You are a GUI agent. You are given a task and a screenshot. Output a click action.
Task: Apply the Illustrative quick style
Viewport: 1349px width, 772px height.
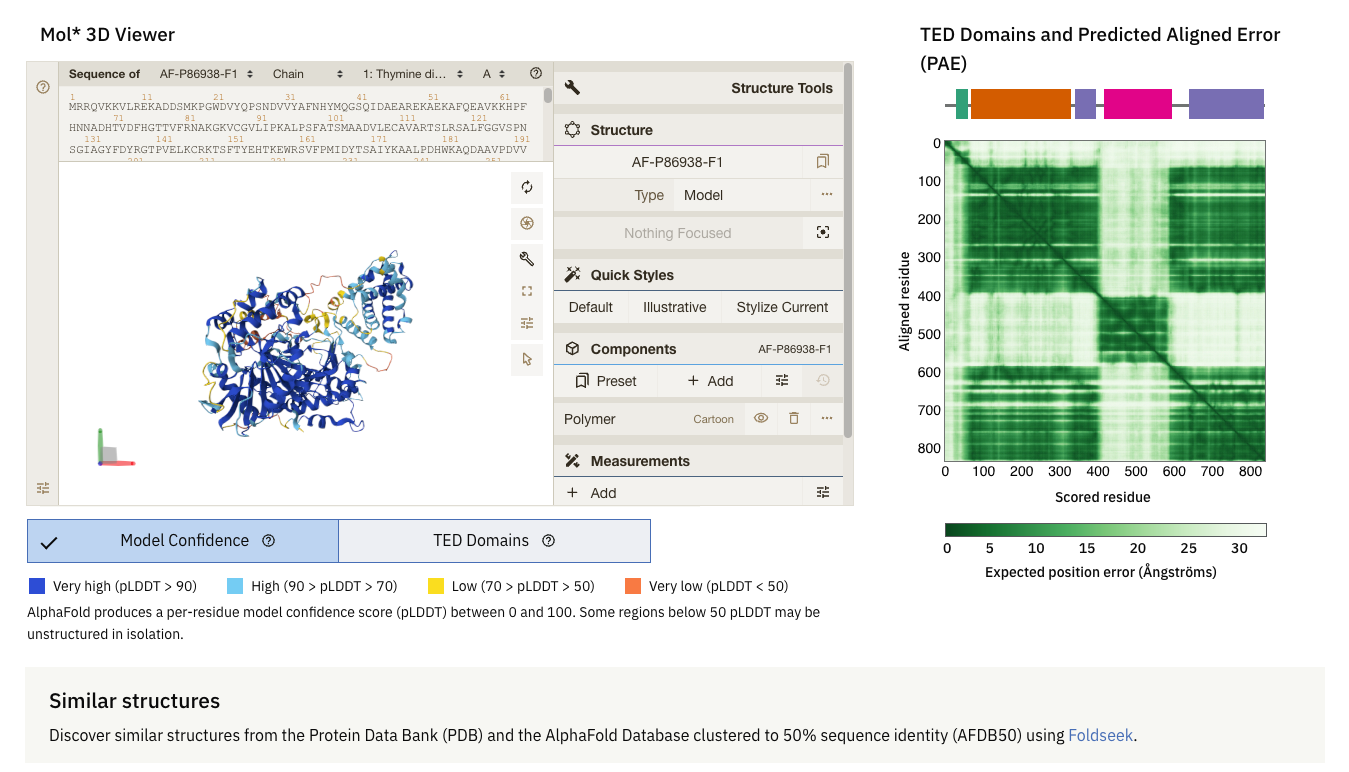click(x=674, y=307)
